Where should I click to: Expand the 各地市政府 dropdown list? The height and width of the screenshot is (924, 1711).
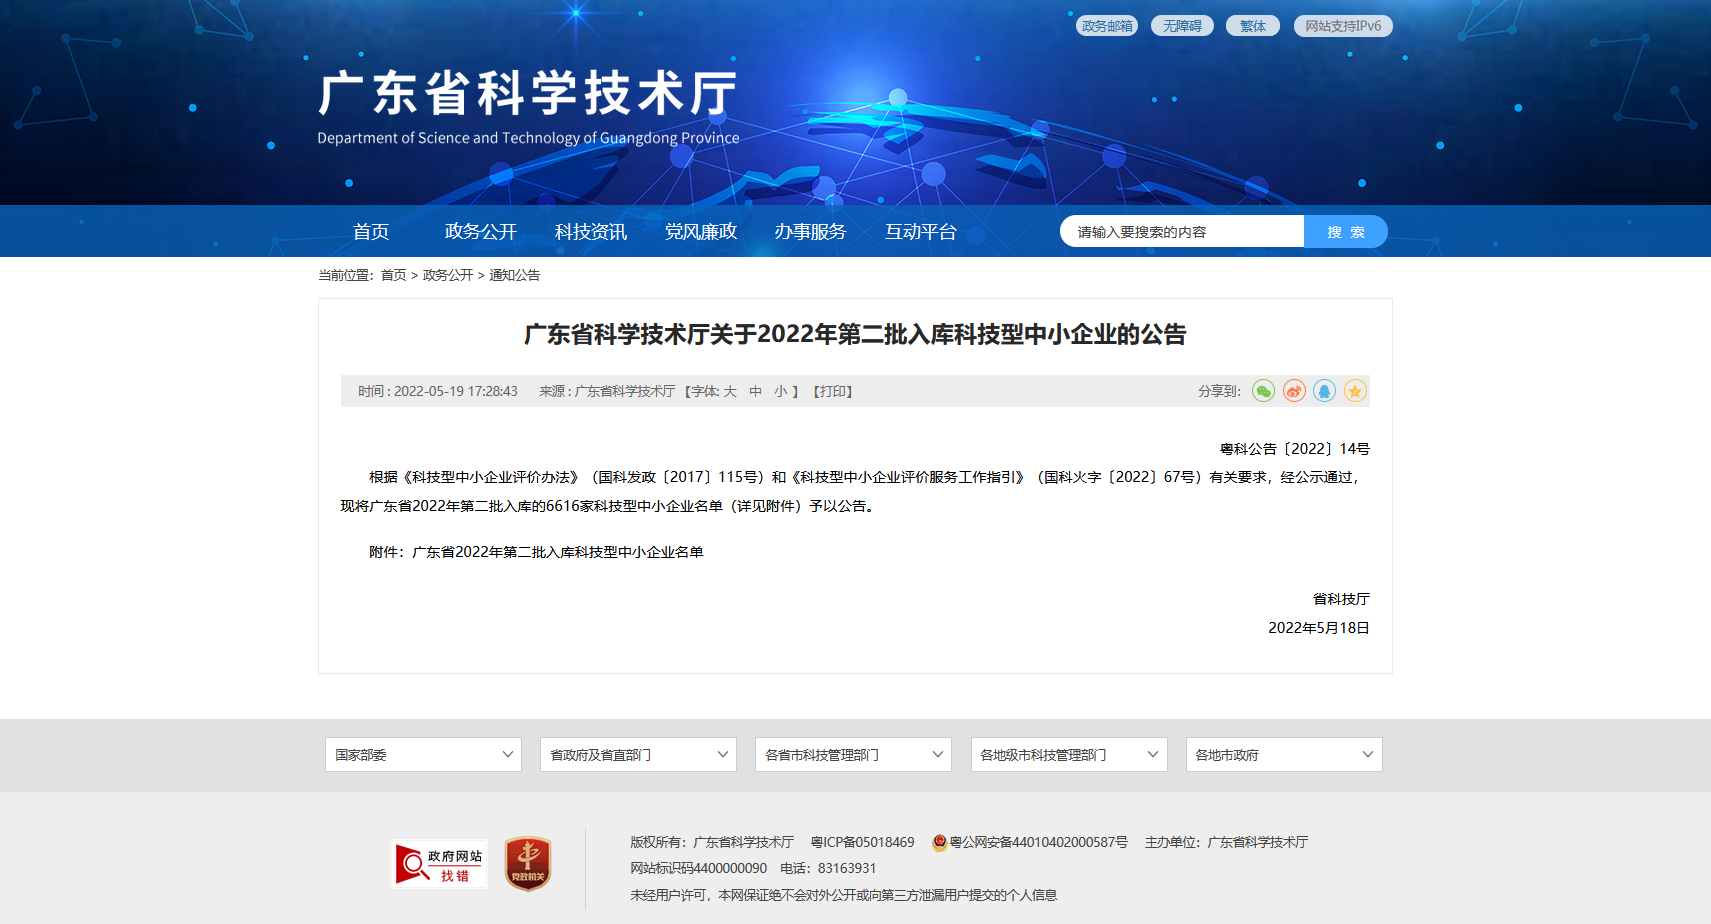(x=1283, y=754)
